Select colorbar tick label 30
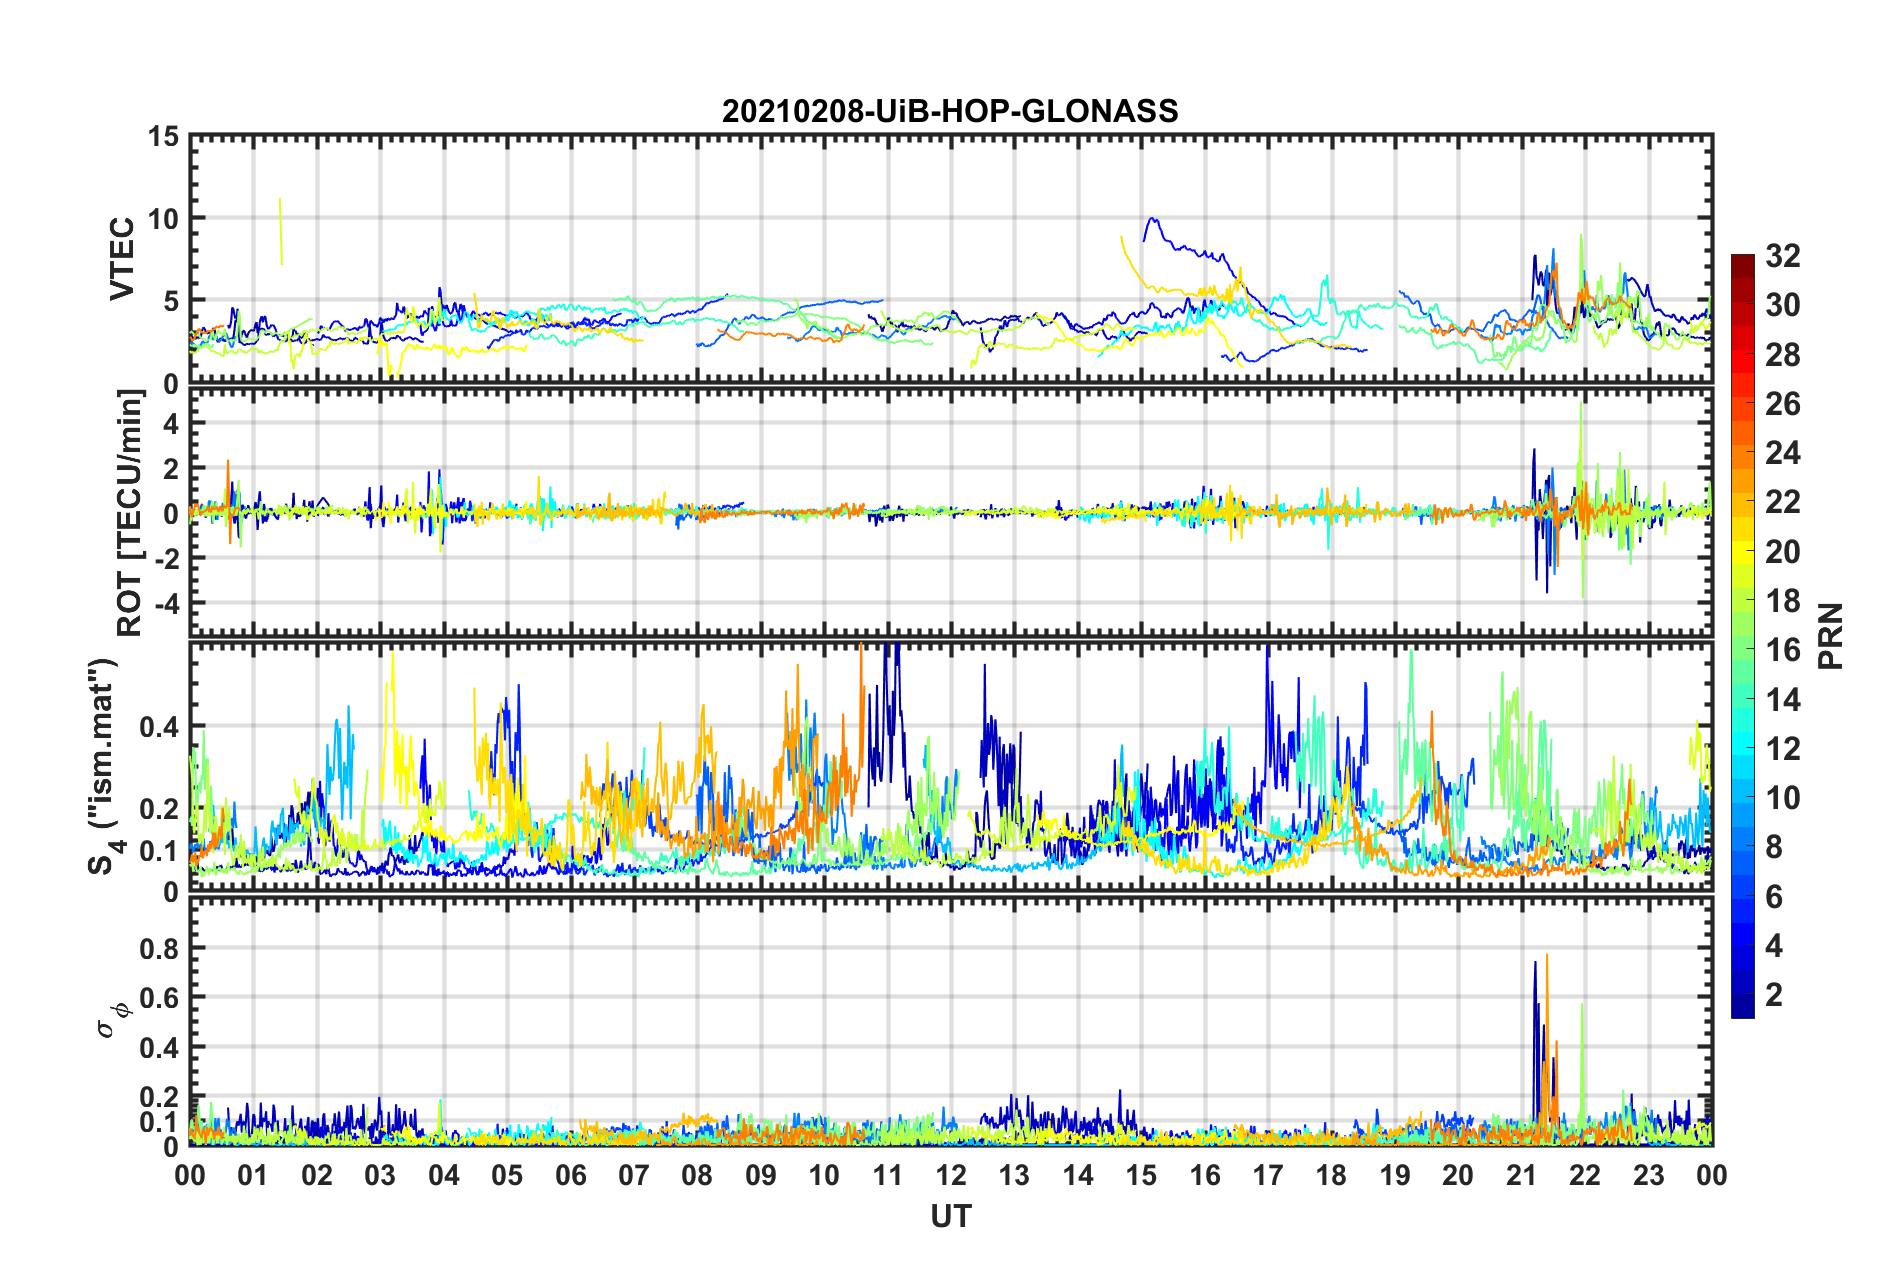Viewport: 1902px width, 1272px height. click(1782, 305)
